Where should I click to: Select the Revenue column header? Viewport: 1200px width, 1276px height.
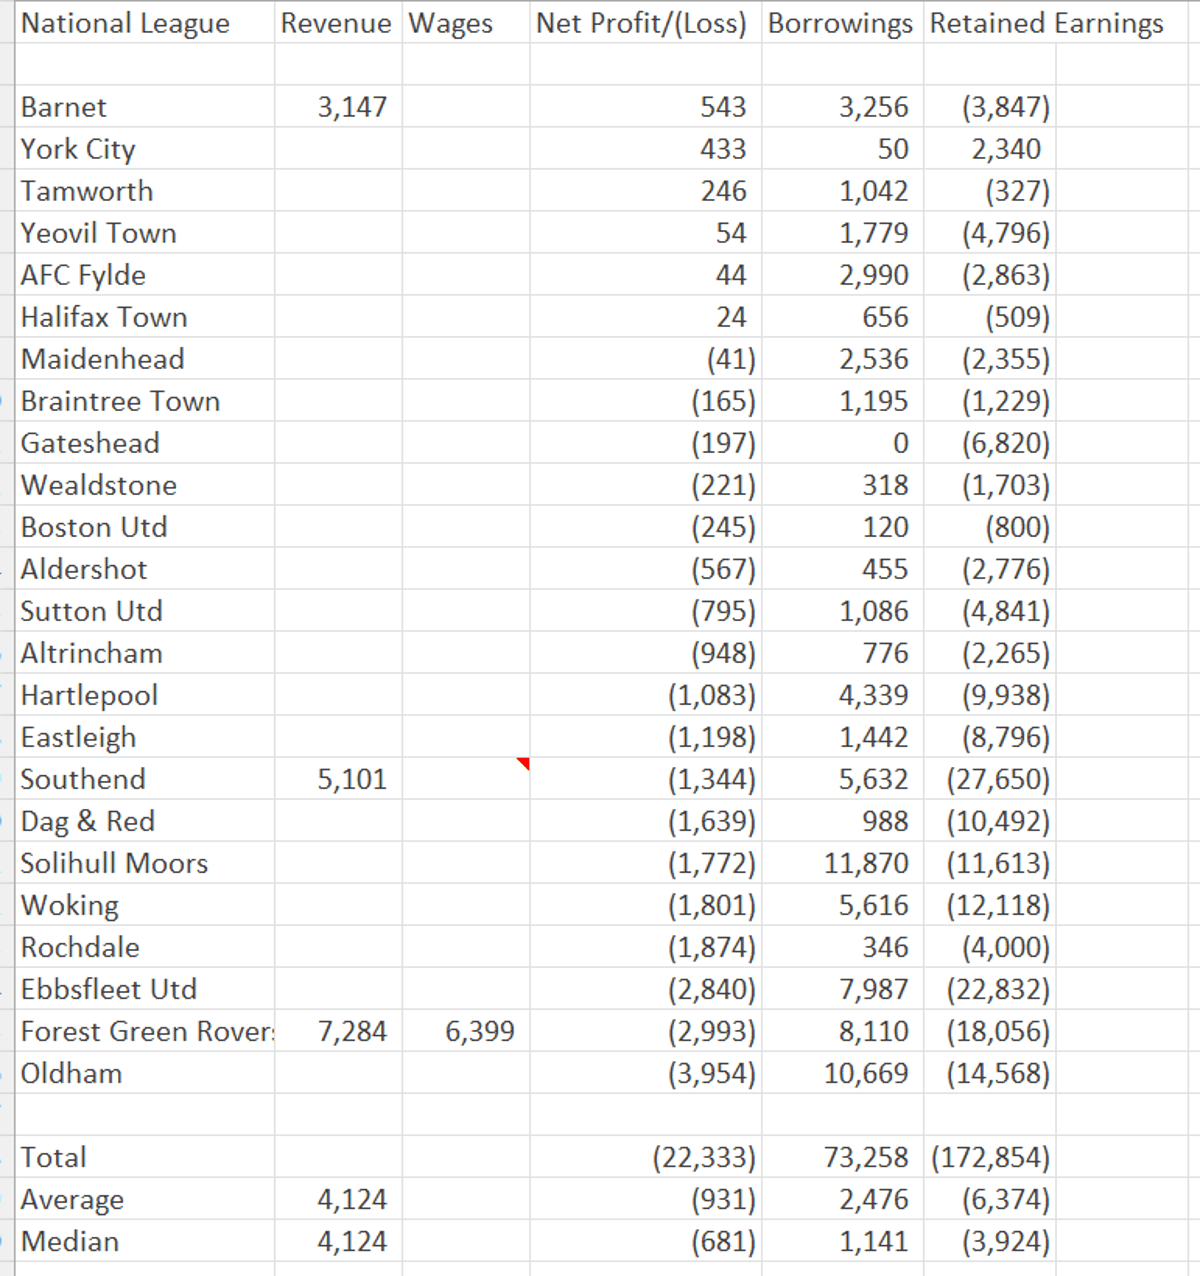click(x=339, y=23)
